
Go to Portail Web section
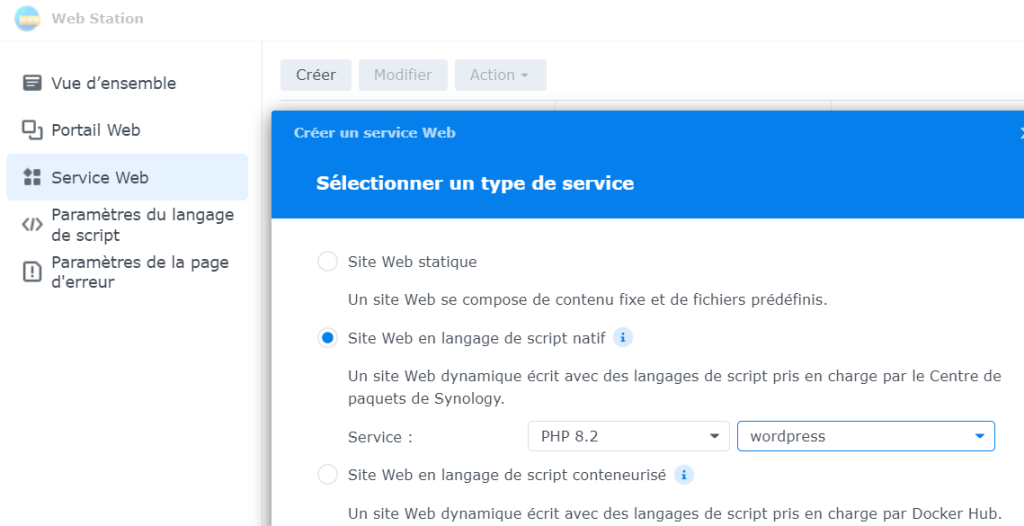[127, 130]
